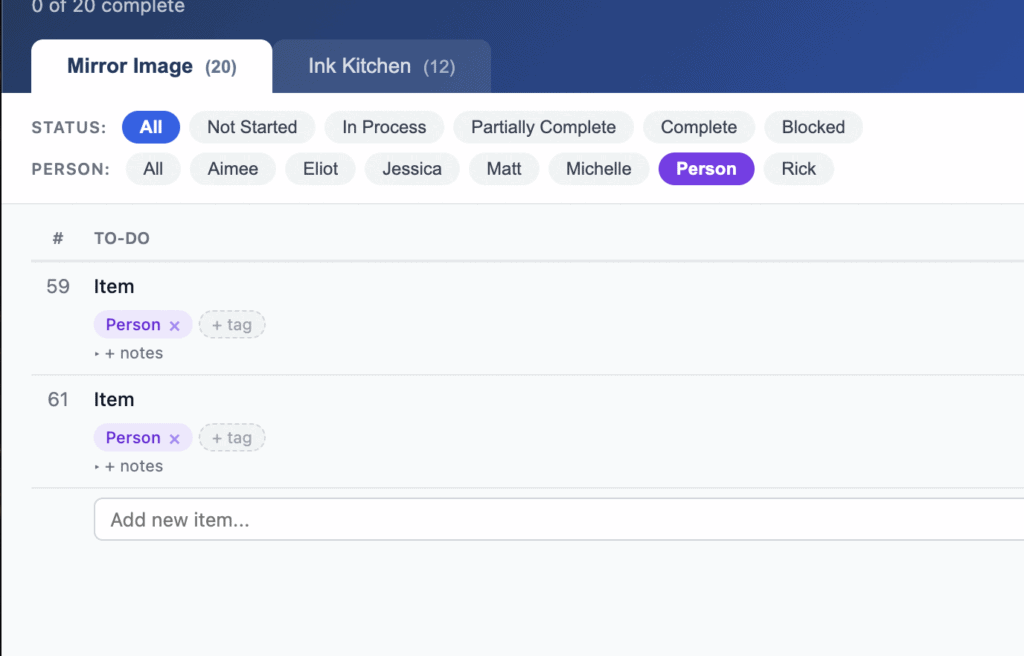Show only Blocked items
1024x656 pixels.
click(x=813, y=127)
